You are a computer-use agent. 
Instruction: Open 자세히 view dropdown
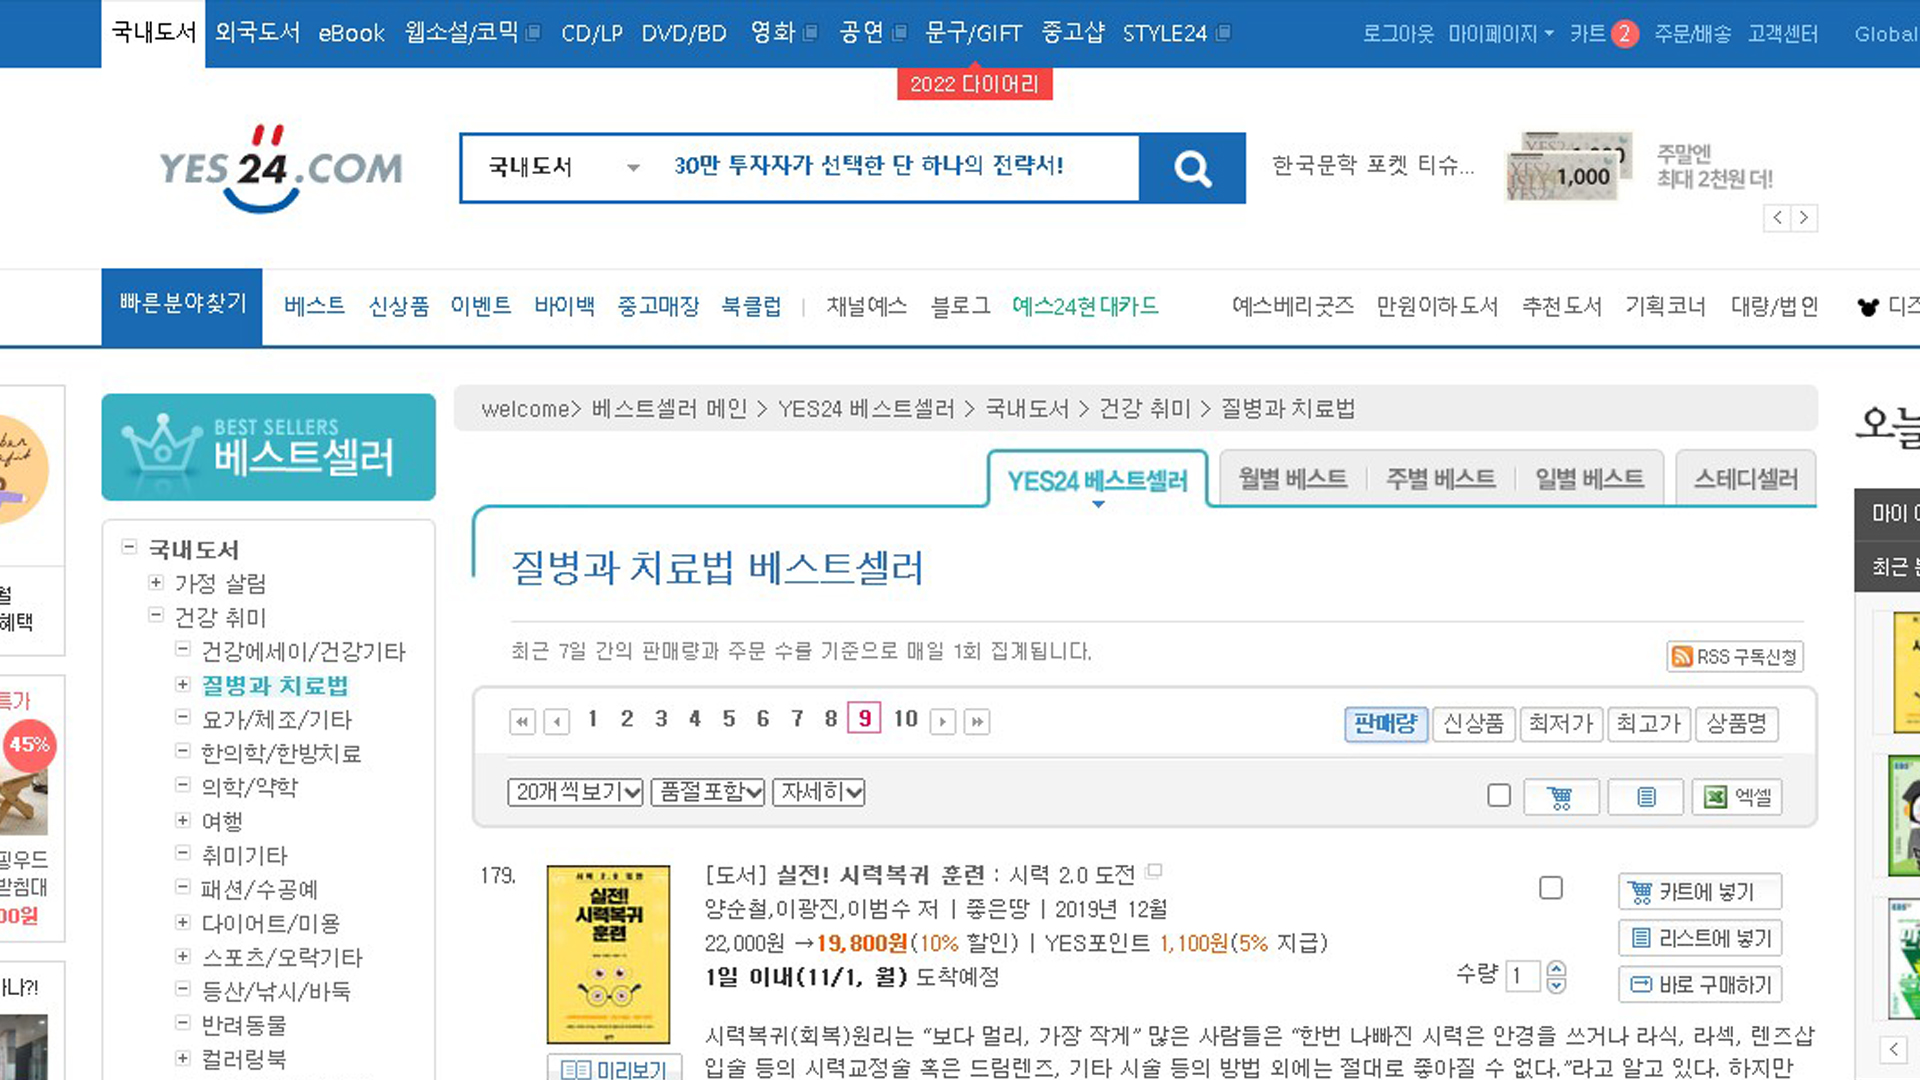tap(818, 792)
